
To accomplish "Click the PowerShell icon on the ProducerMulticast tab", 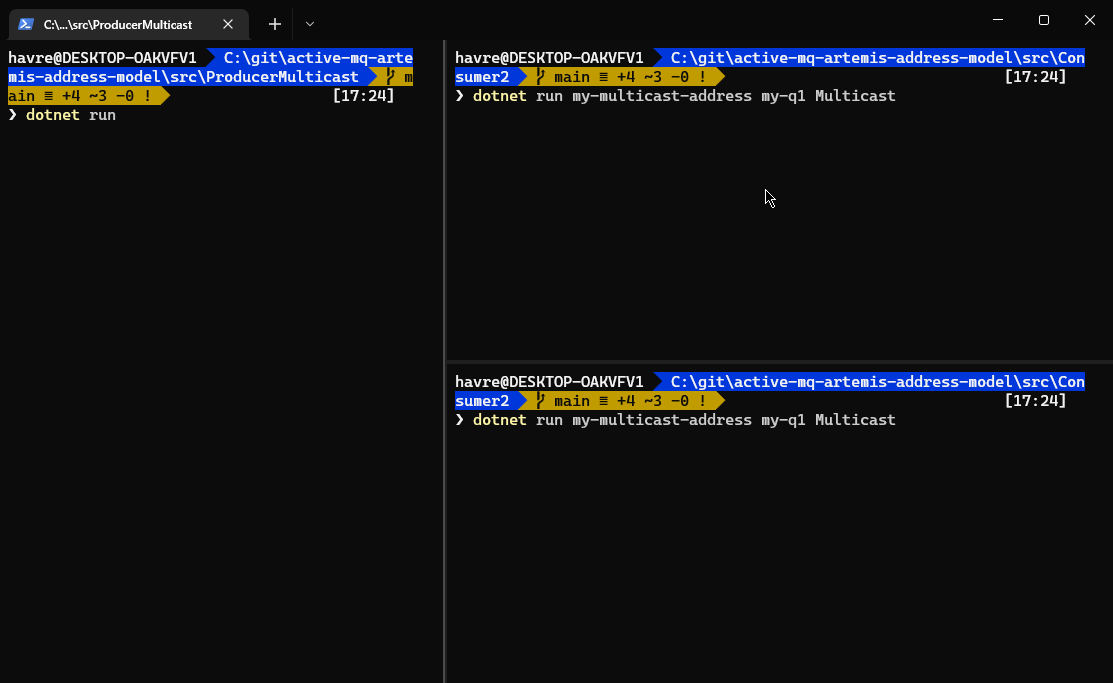I will pos(24,24).
